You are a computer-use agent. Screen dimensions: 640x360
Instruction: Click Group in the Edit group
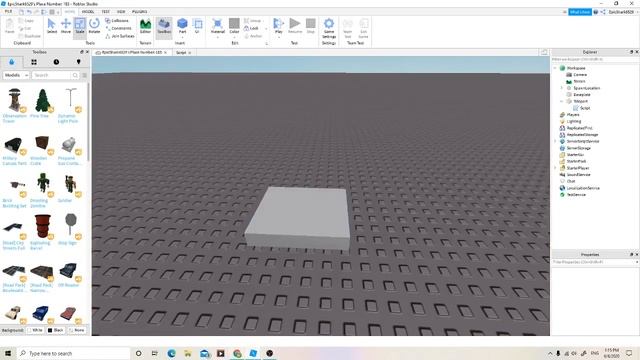tap(253, 20)
